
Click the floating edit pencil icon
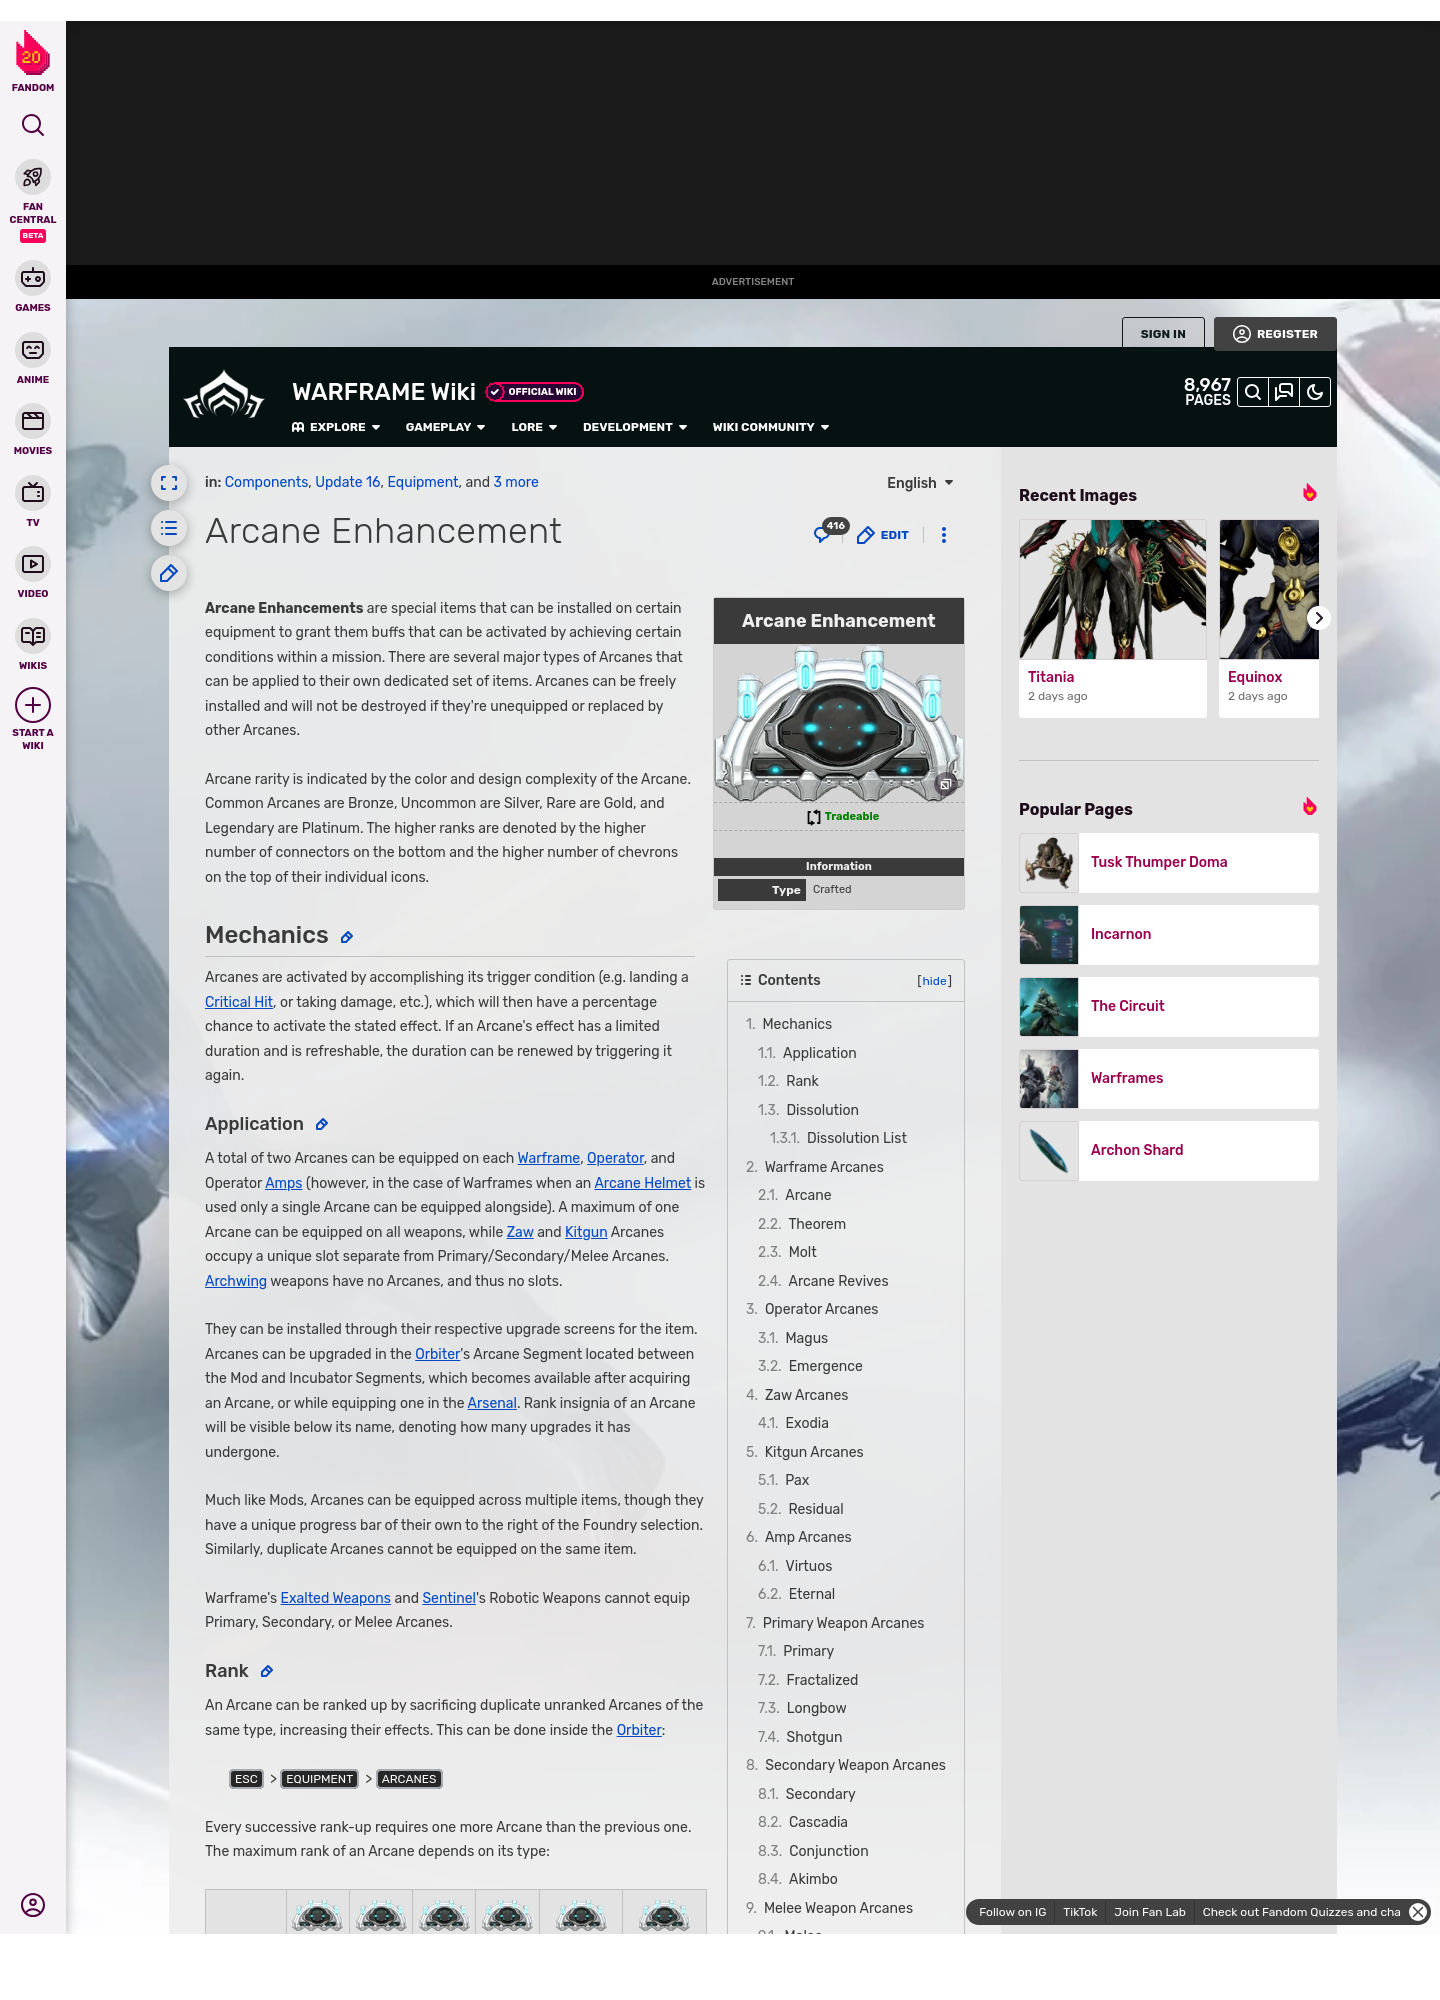[x=169, y=573]
